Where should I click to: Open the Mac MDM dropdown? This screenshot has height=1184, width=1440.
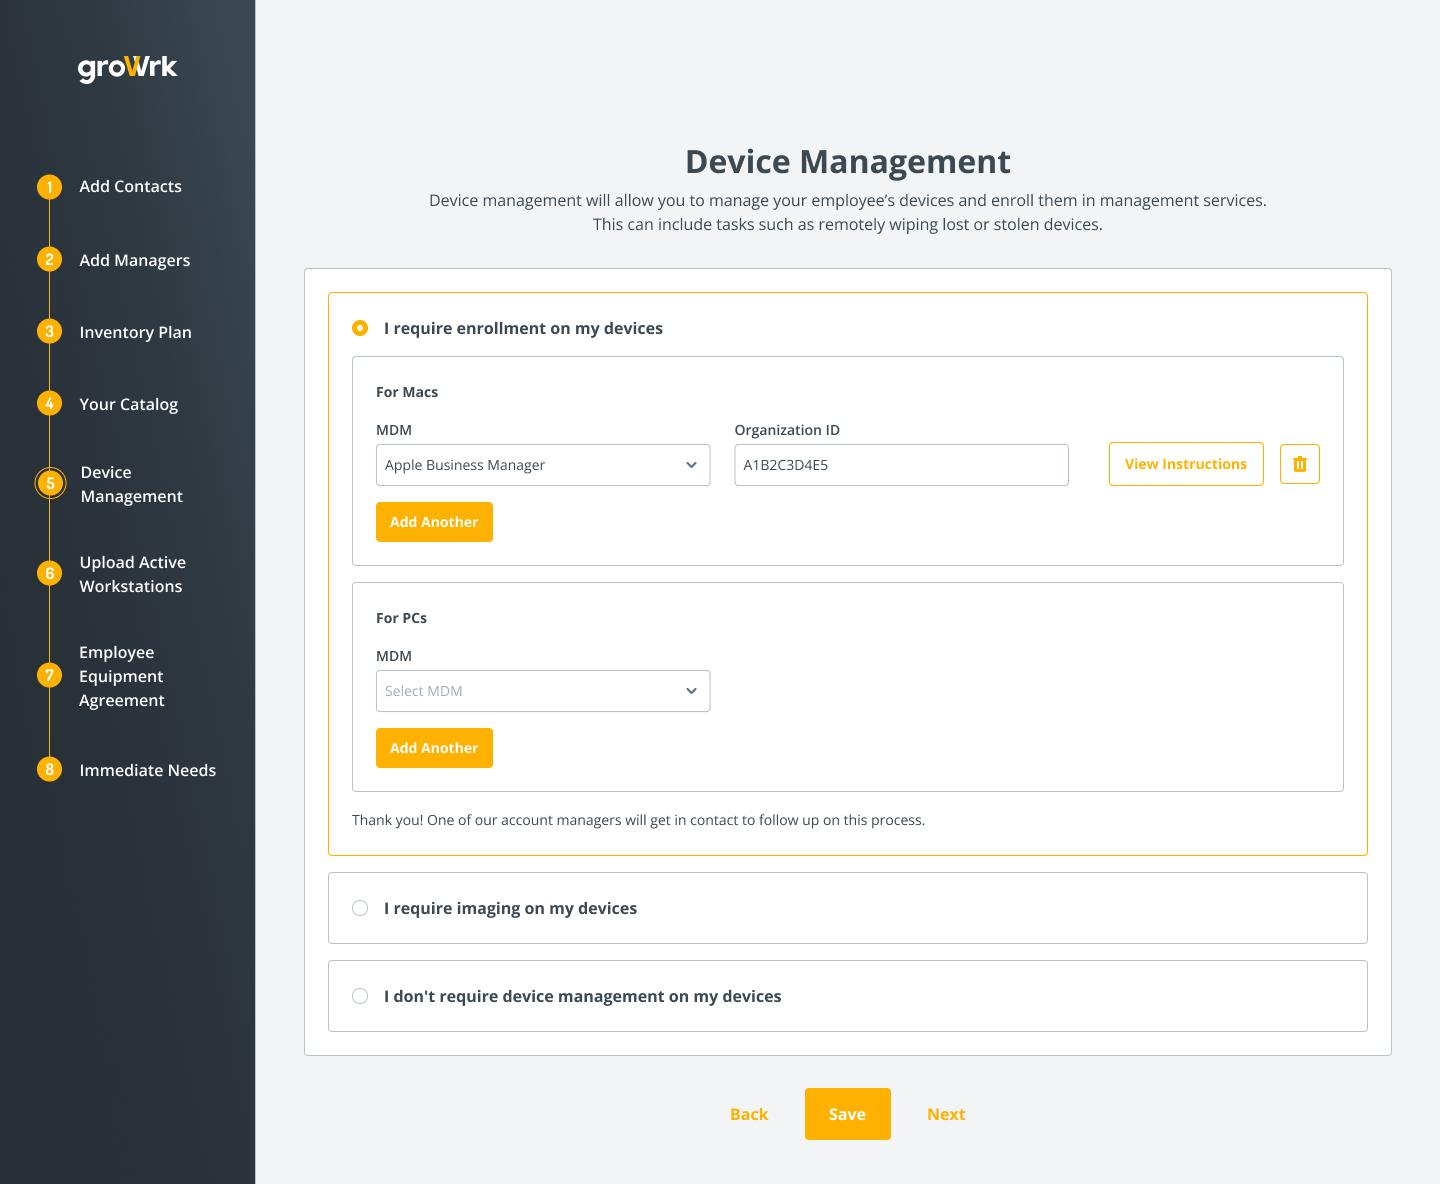[x=543, y=465]
